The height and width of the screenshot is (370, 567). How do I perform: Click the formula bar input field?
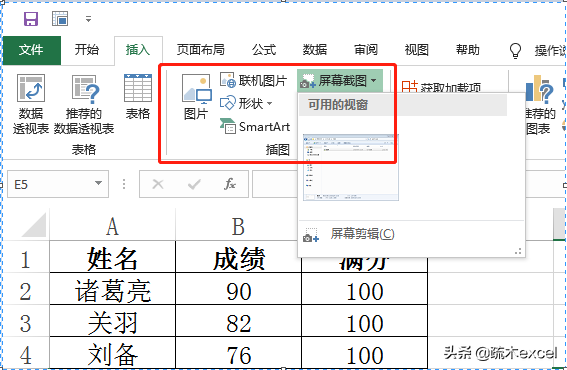coord(275,184)
